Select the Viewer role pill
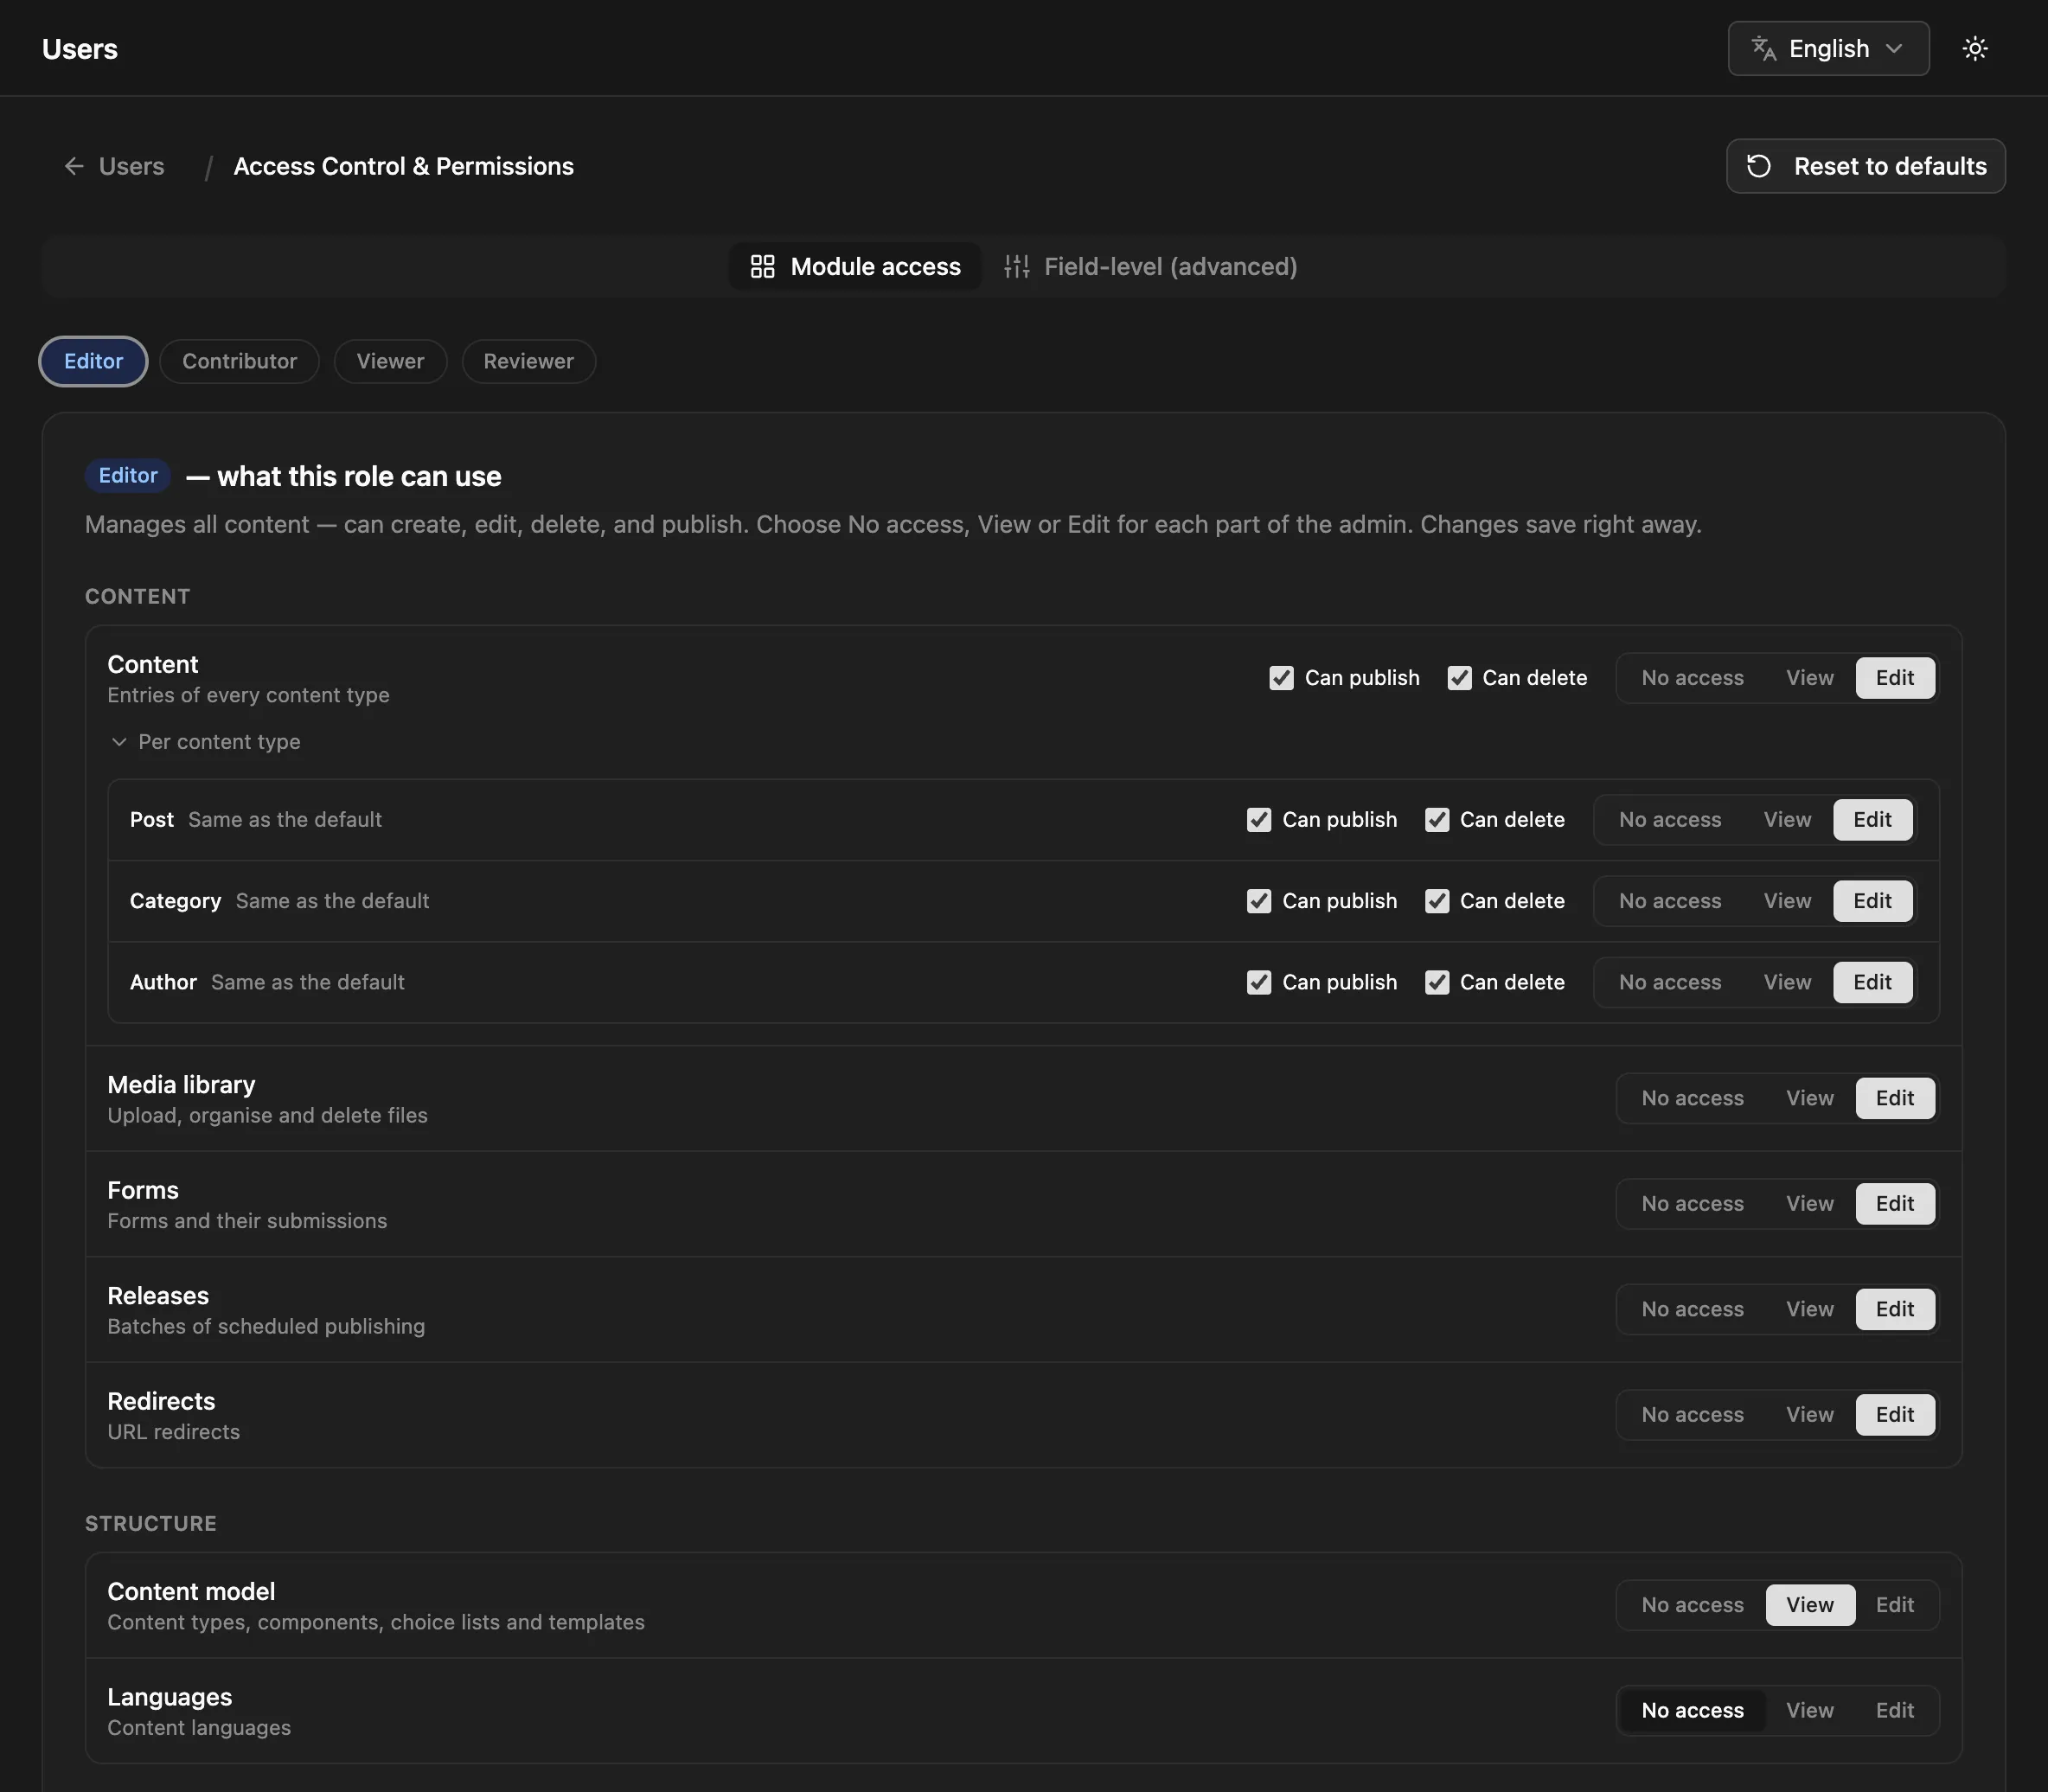 [x=390, y=361]
